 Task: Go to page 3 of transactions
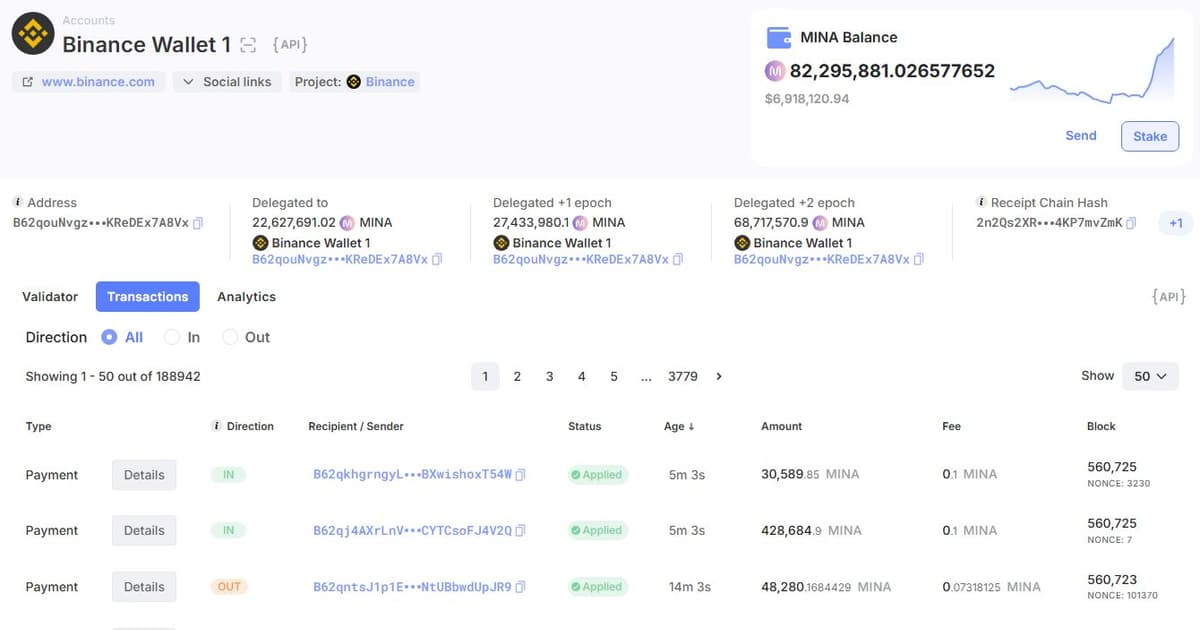click(549, 376)
